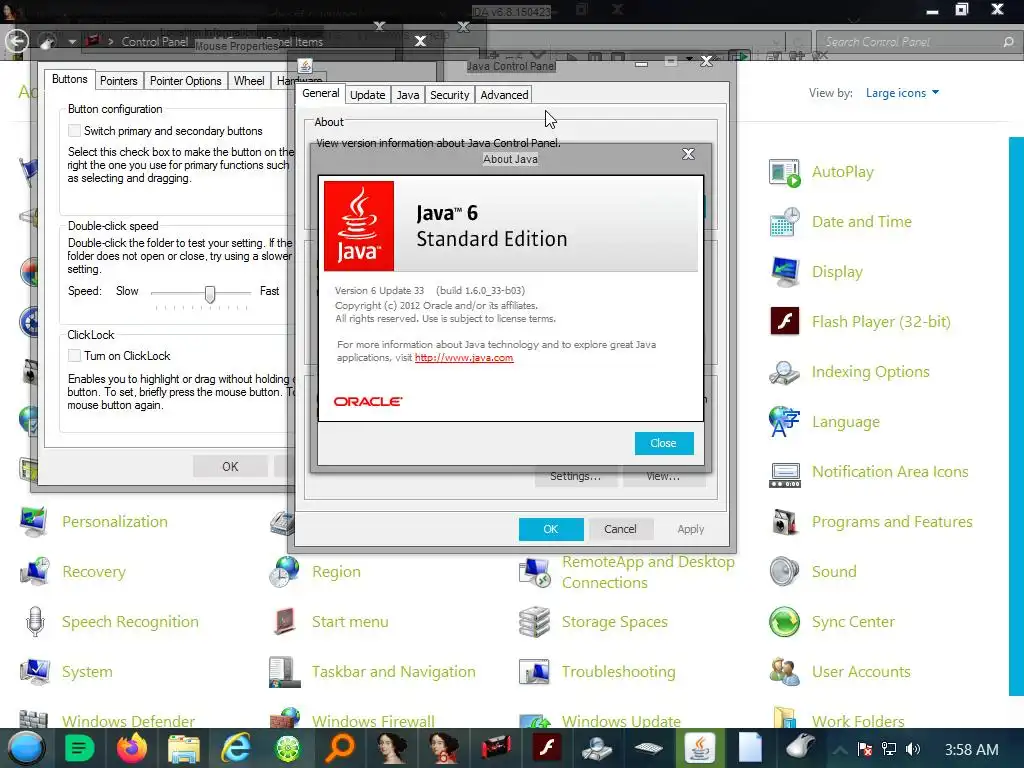
Task: Check Turn on ClickLock checkbox
Action: [74, 355]
